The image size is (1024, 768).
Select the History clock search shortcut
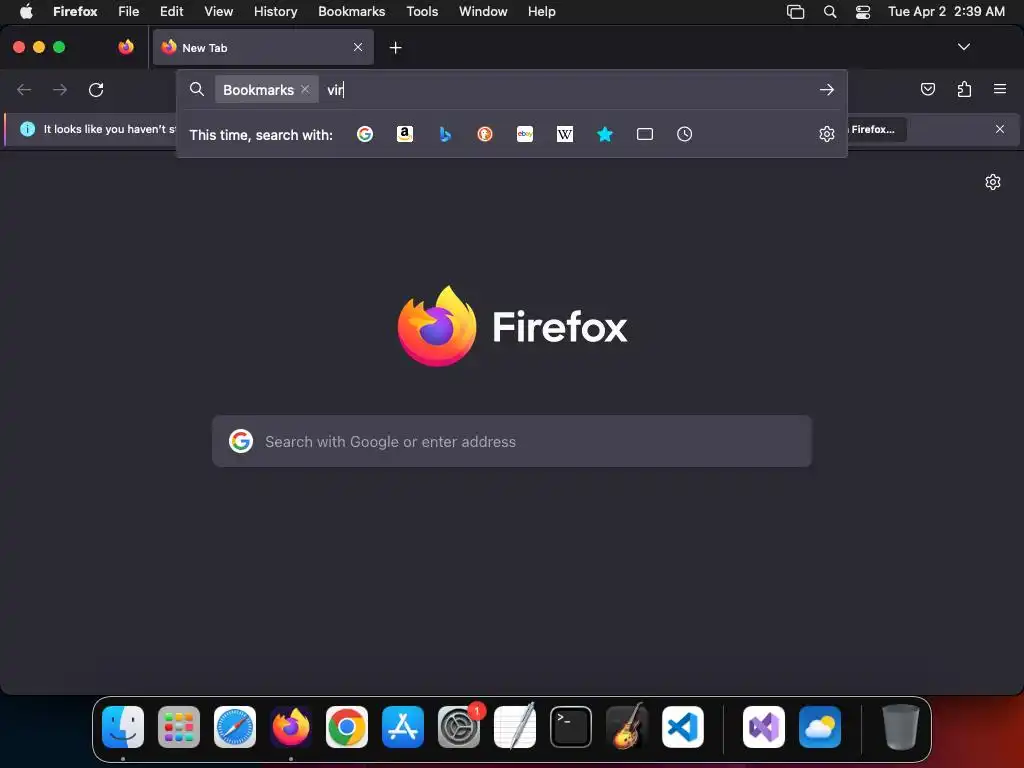pos(684,135)
